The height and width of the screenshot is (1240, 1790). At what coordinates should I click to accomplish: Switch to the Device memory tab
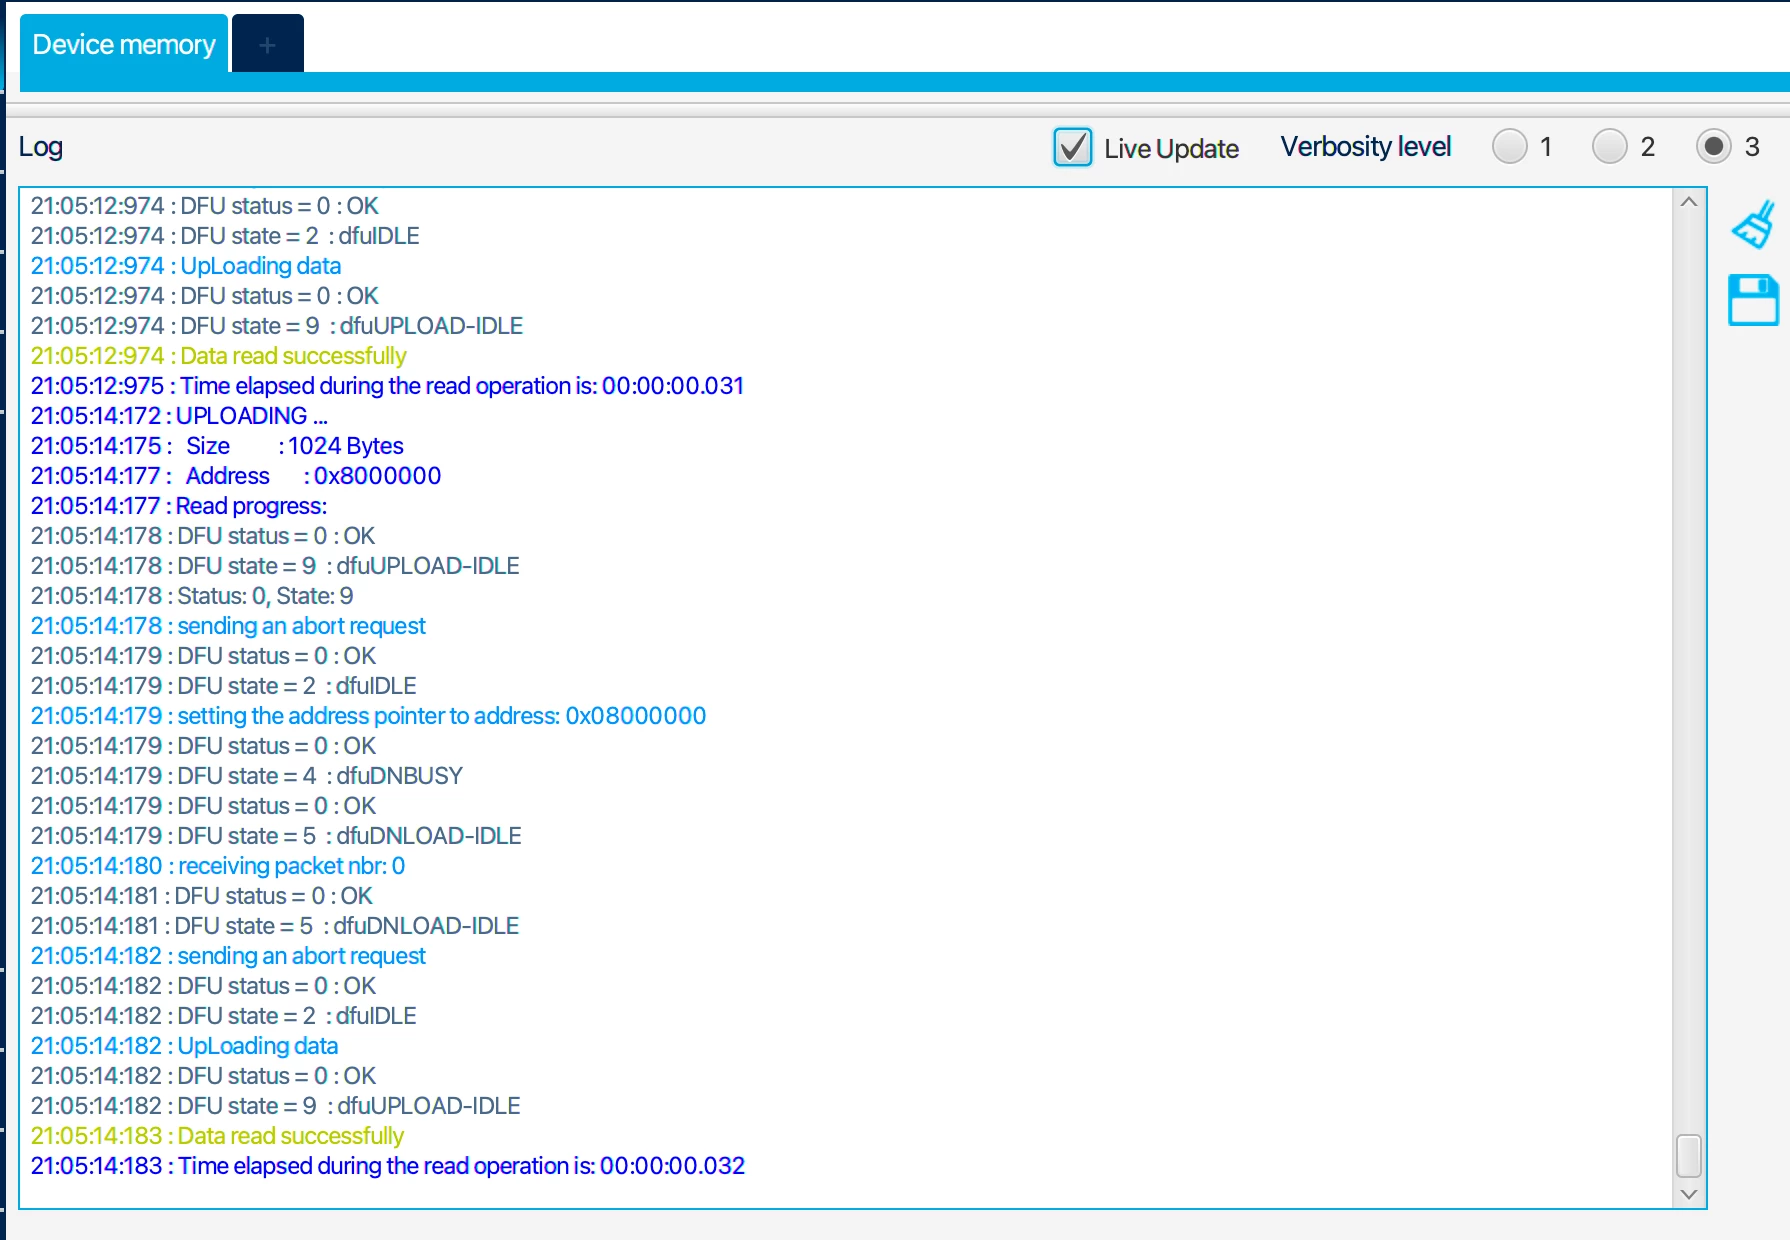(x=124, y=45)
